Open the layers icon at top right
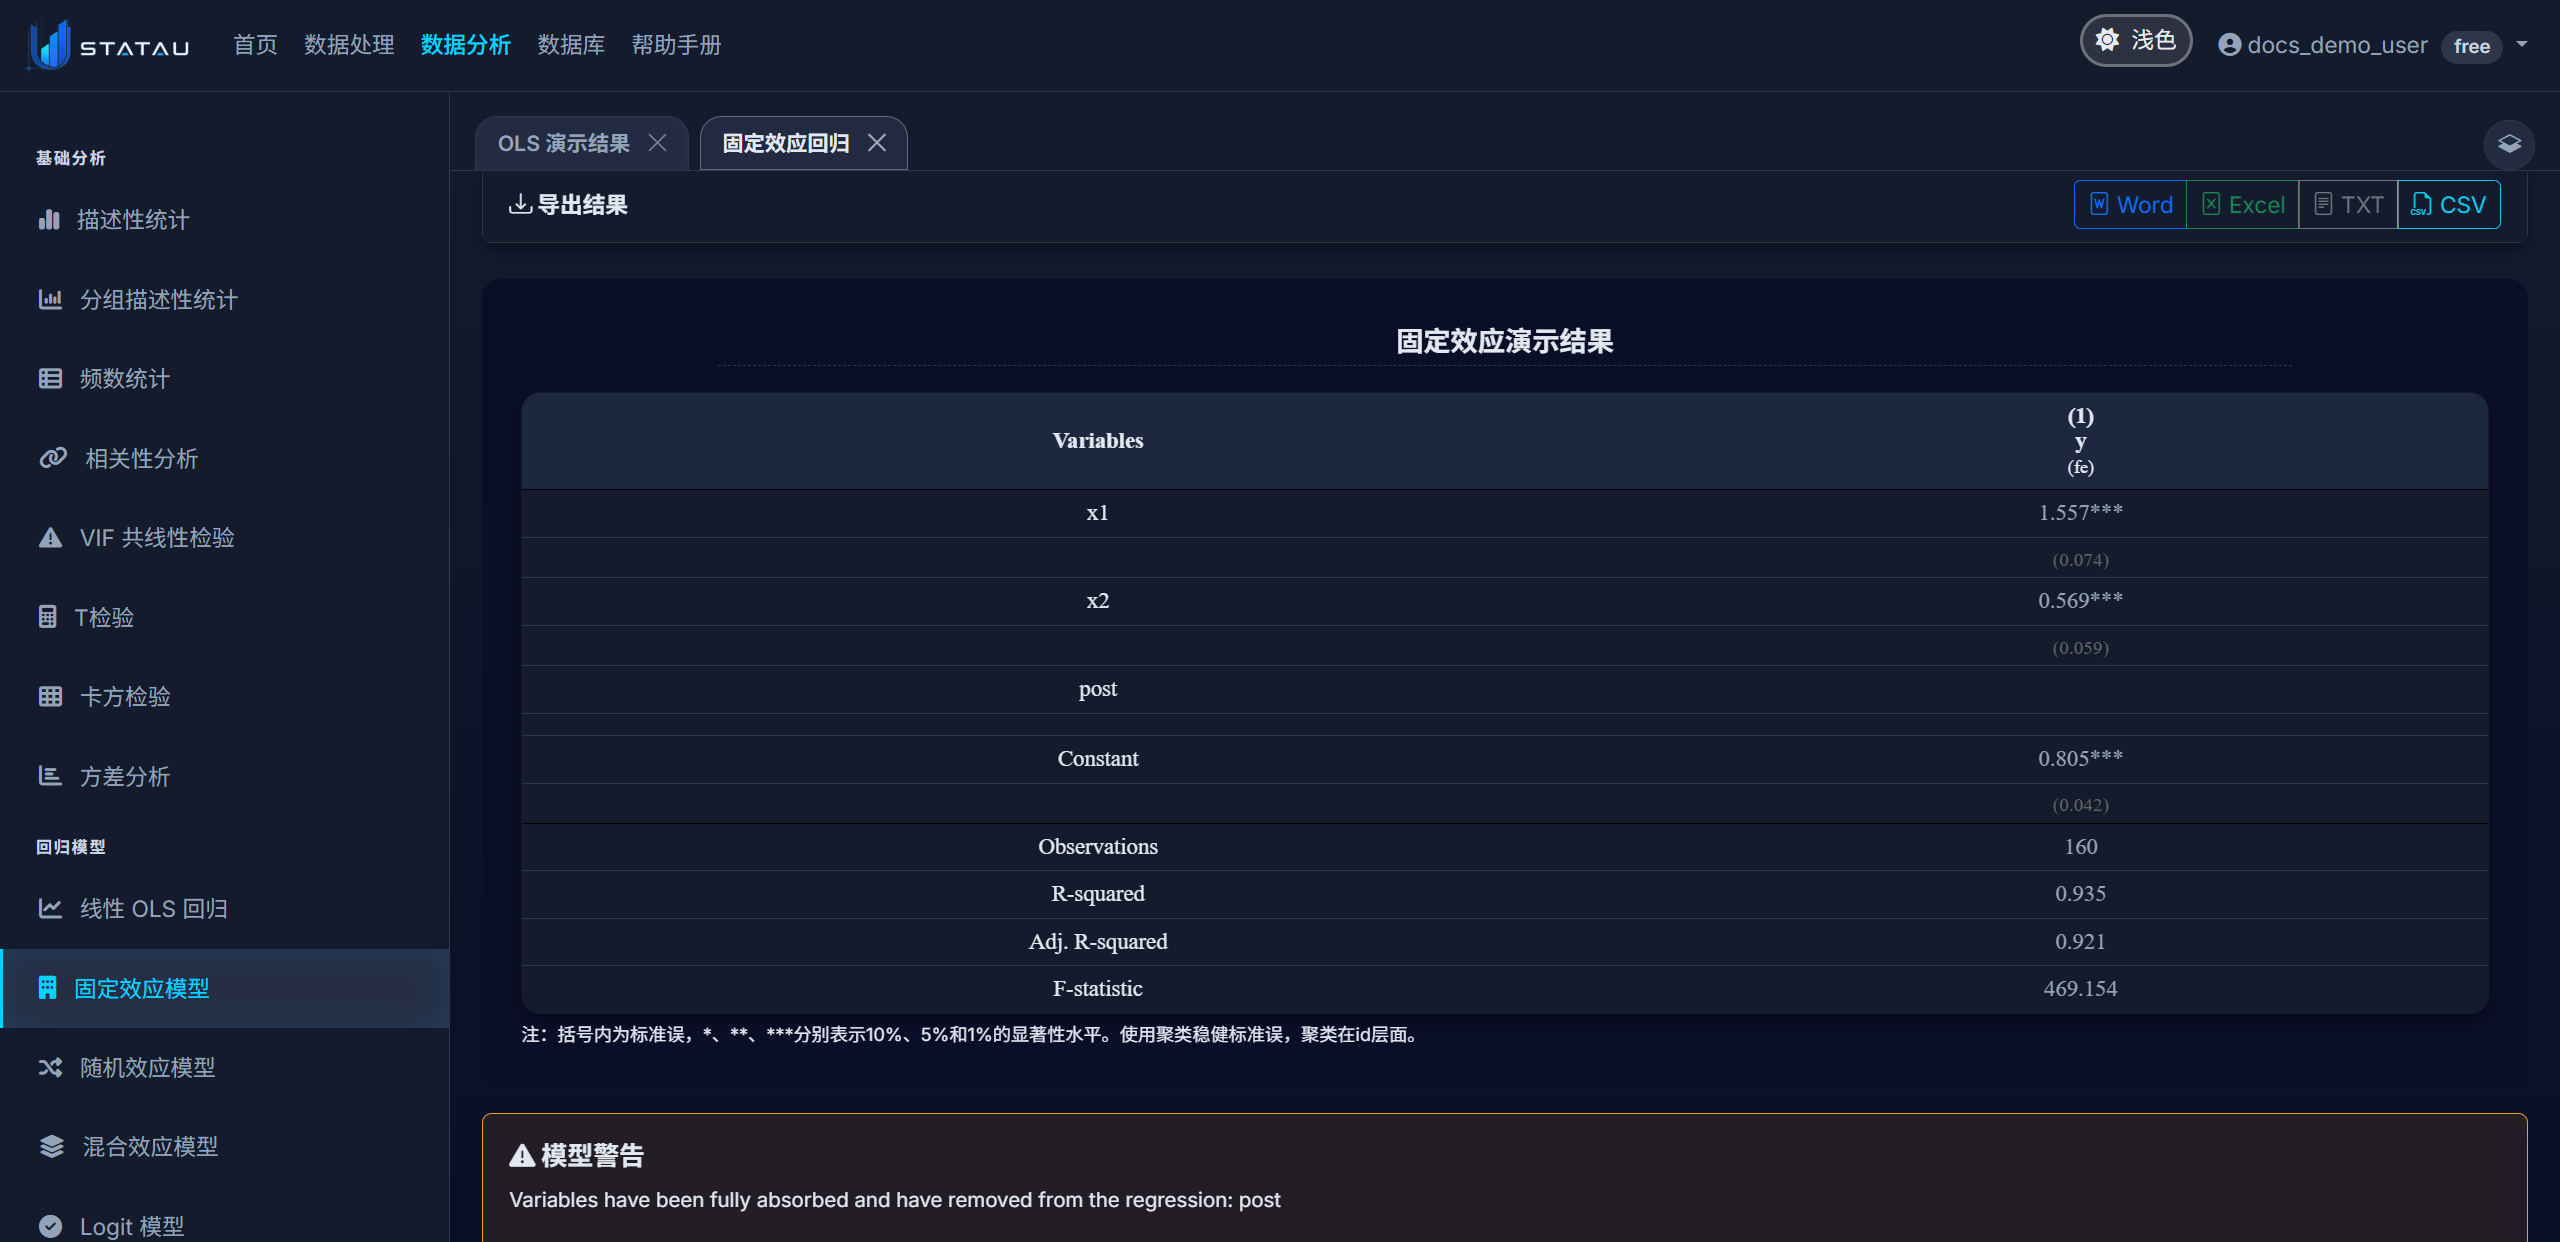Image resolution: width=2560 pixels, height=1242 pixels. point(2509,144)
